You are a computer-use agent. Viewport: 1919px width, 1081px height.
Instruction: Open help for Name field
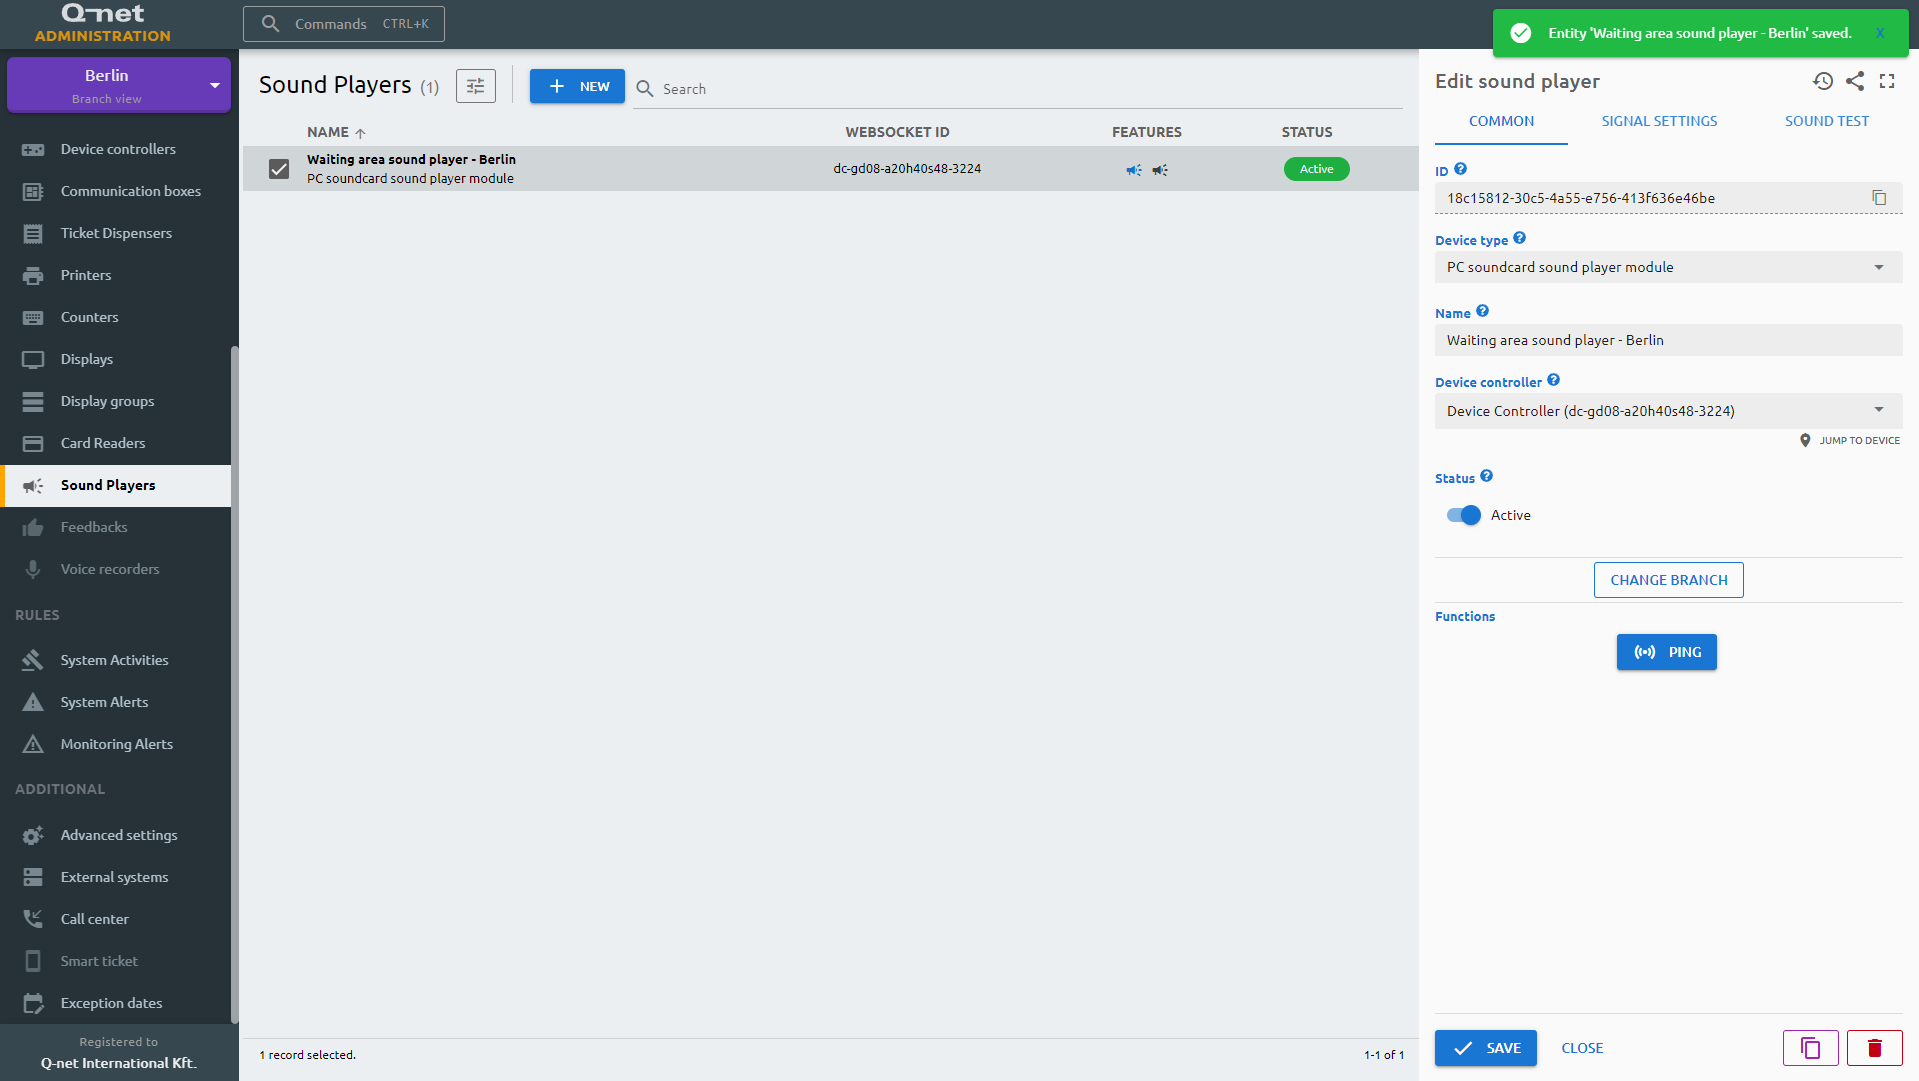coord(1482,311)
